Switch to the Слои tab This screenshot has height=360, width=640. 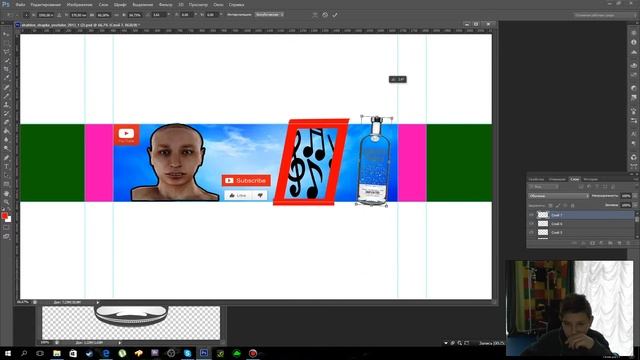pos(575,179)
